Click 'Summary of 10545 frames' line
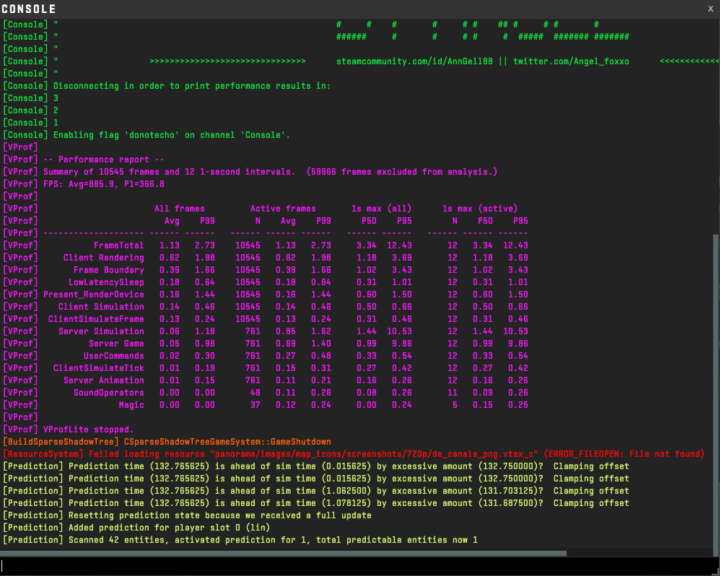720x576 pixels. click(250, 172)
